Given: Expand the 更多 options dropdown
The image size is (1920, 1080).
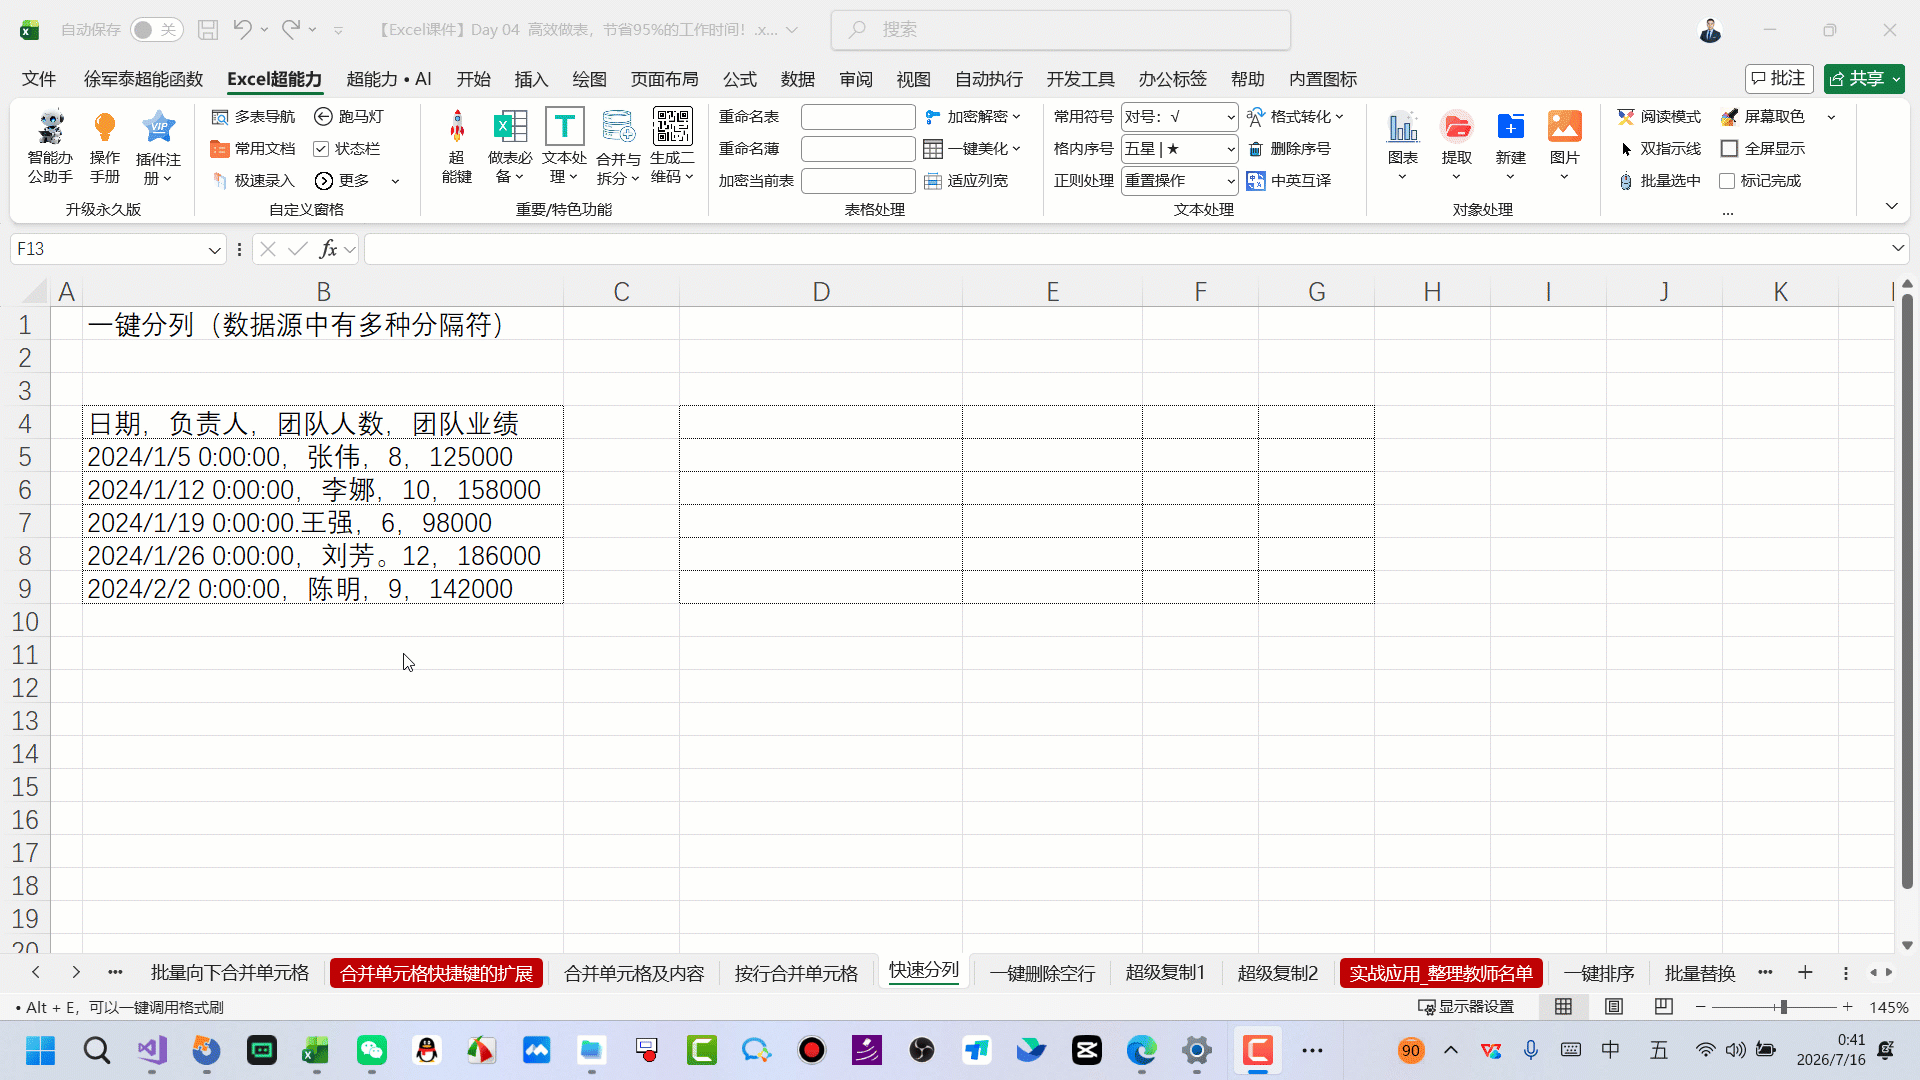Looking at the screenshot, I should click(x=396, y=181).
